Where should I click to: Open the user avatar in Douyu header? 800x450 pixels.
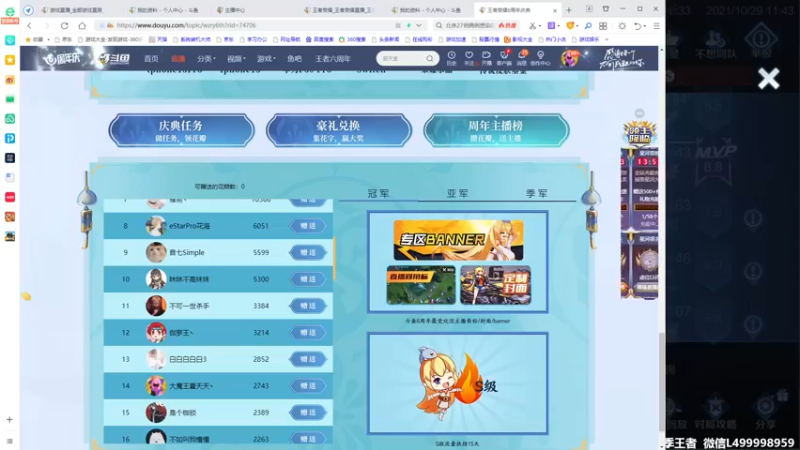[x=569, y=58]
